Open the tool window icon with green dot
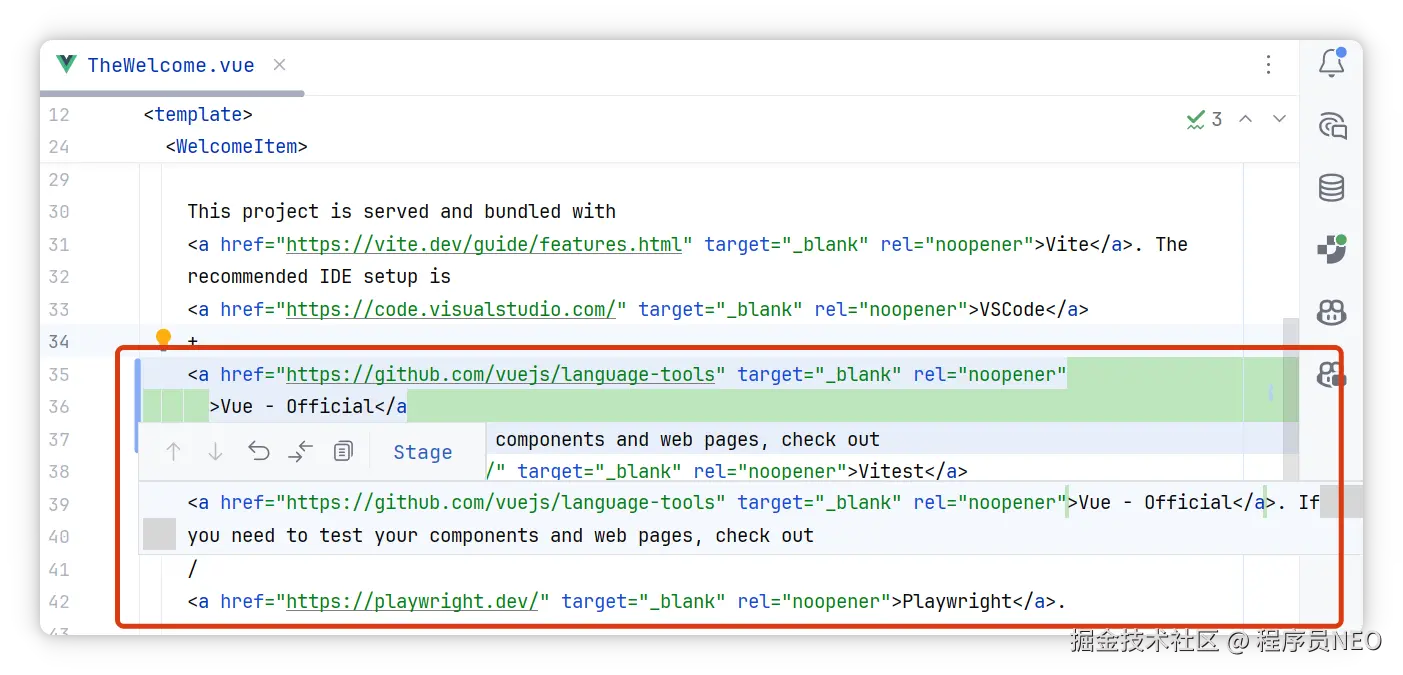Viewport: 1403px width, 675px height. [1331, 249]
